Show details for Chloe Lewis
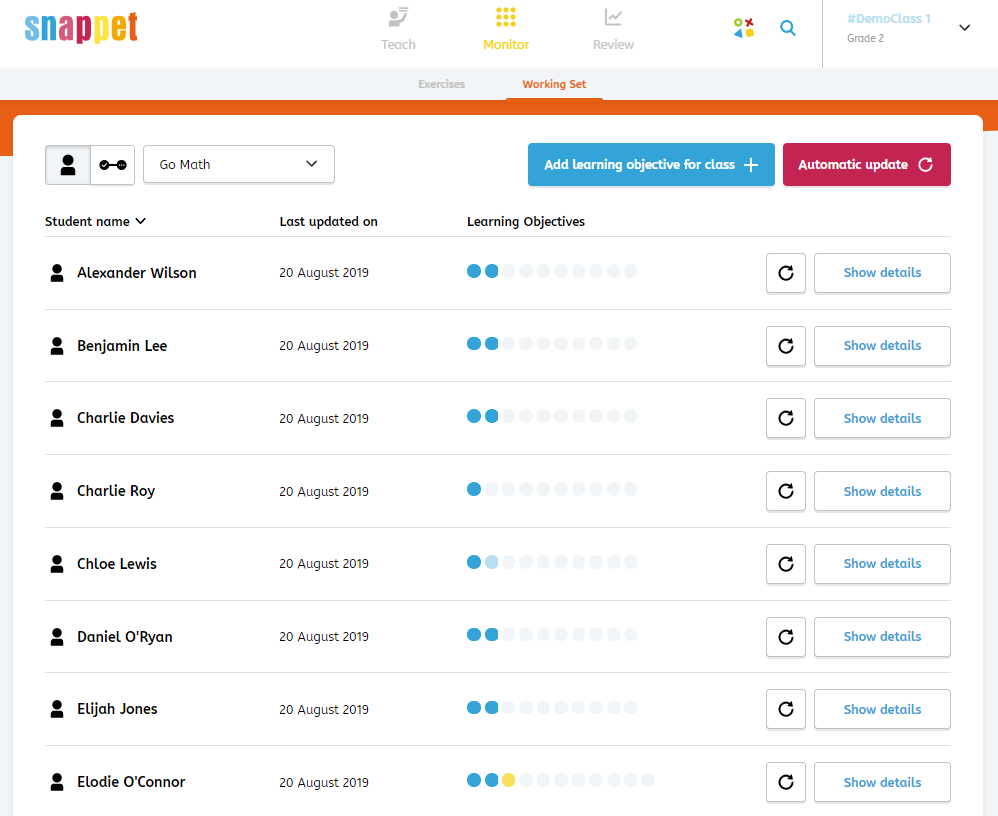The image size is (998, 816). tap(881, 564)
